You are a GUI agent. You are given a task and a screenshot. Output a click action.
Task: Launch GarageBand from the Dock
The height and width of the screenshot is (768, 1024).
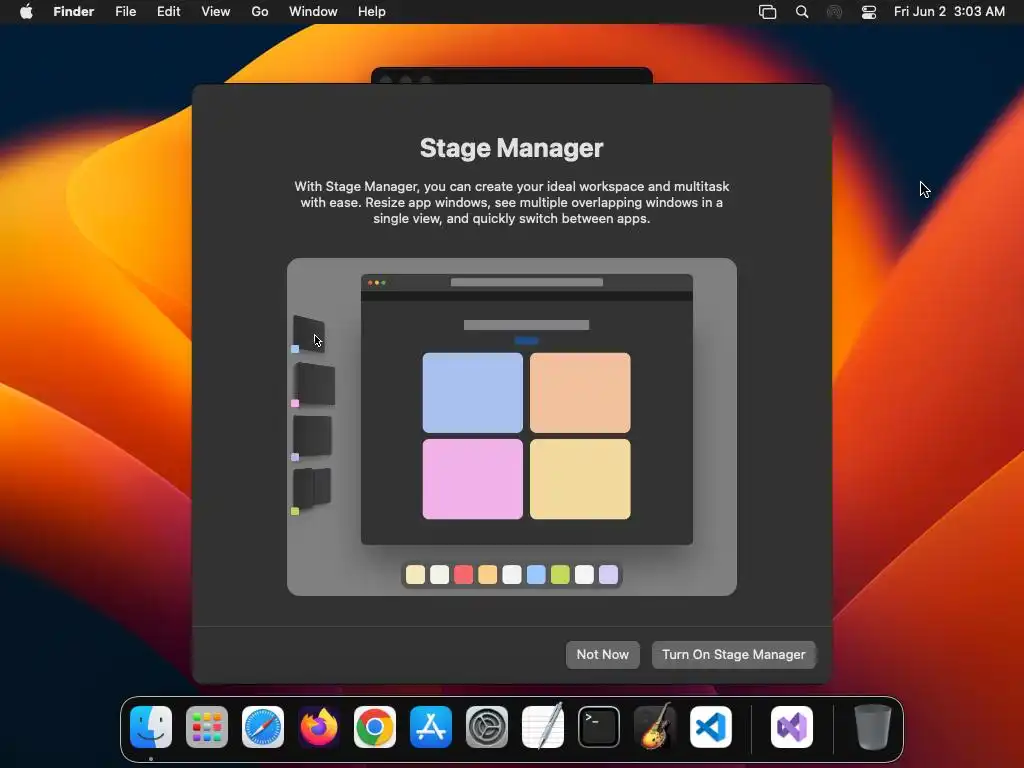point(655,727)
